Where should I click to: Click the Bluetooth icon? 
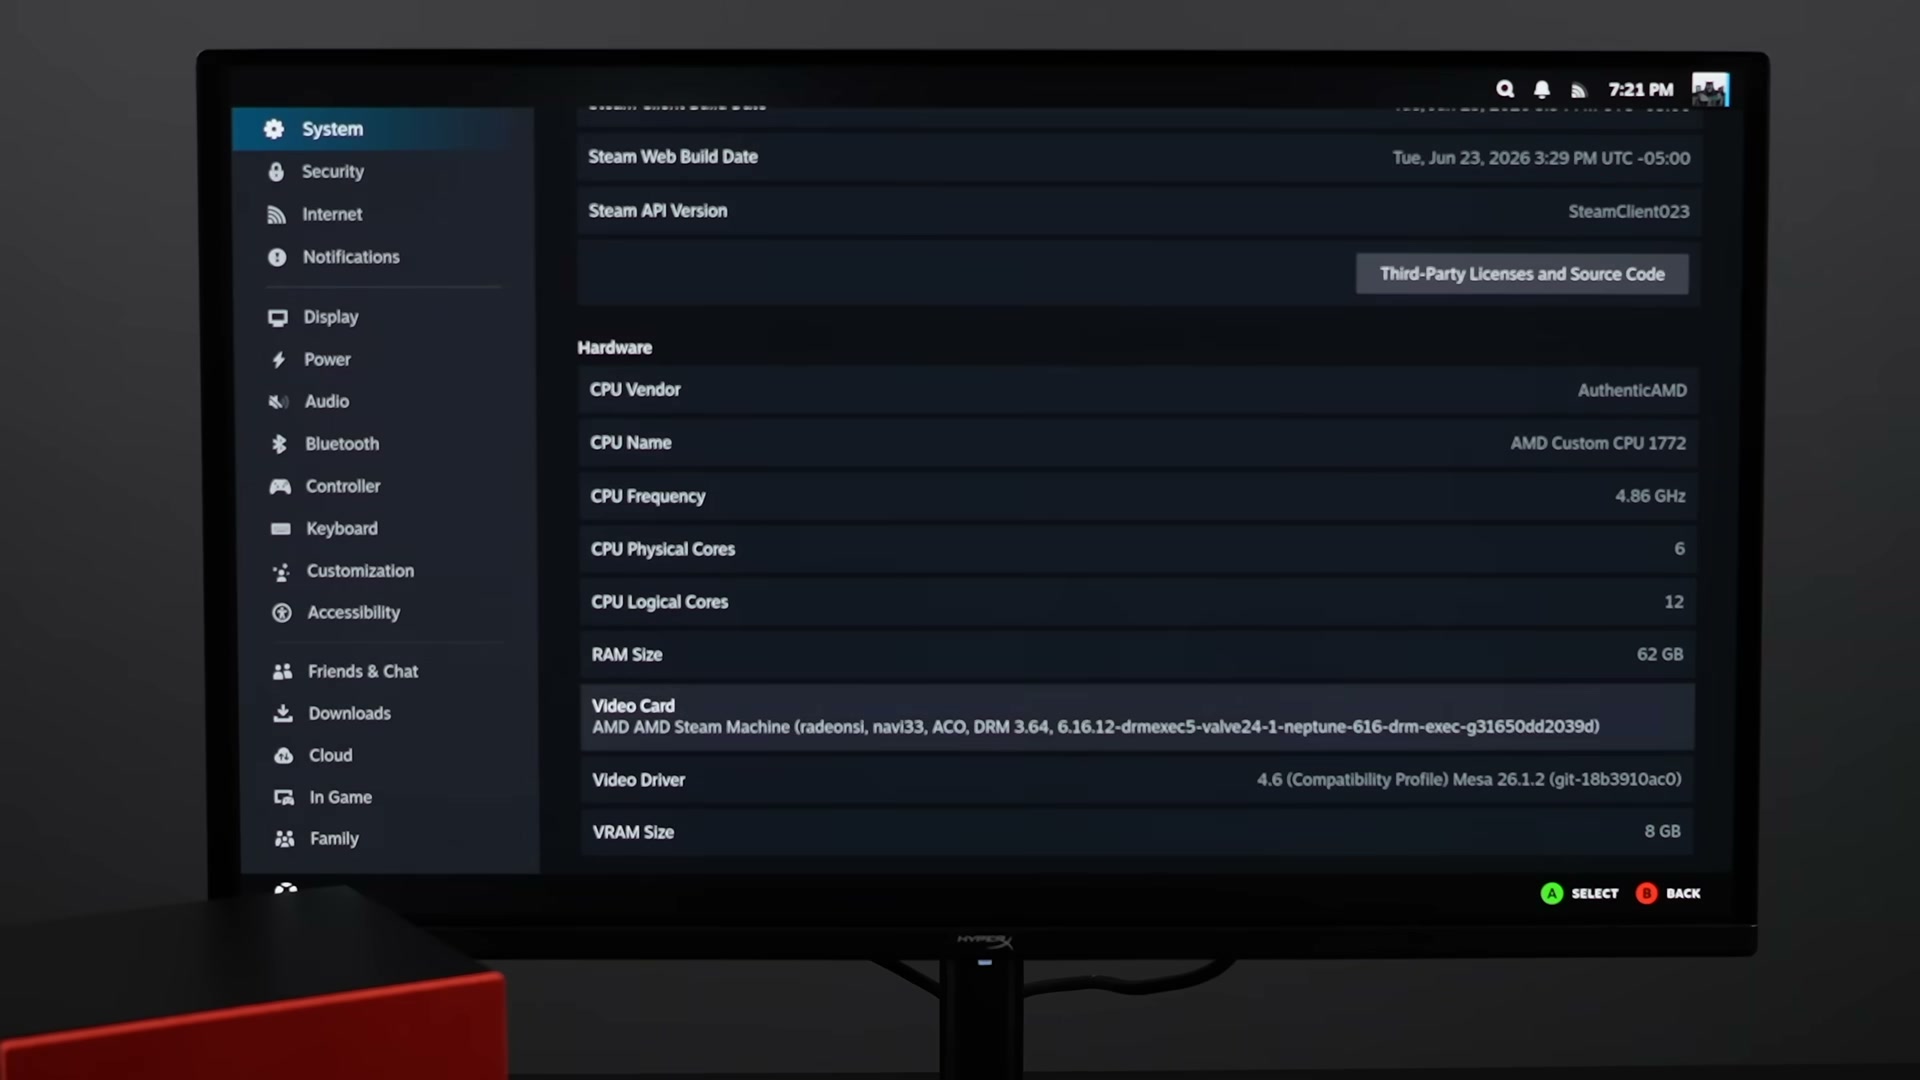coord(280,444)
